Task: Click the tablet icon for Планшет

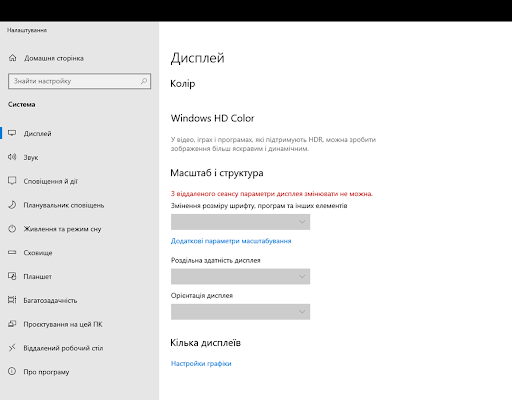Action: [x=12, y=276]
